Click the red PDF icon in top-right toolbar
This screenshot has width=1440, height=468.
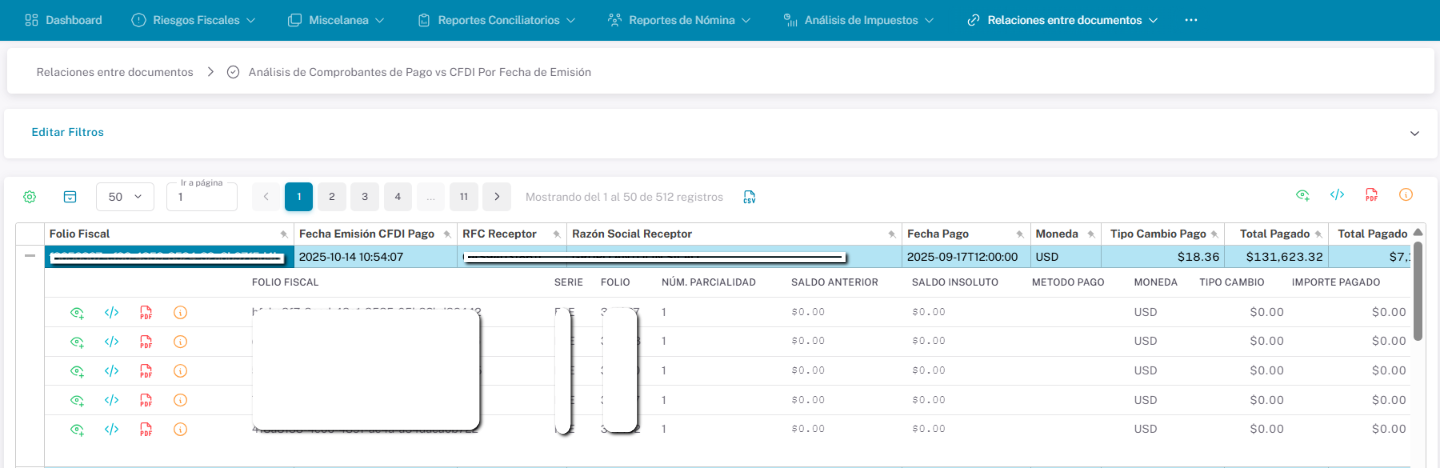click(1371, 195)
